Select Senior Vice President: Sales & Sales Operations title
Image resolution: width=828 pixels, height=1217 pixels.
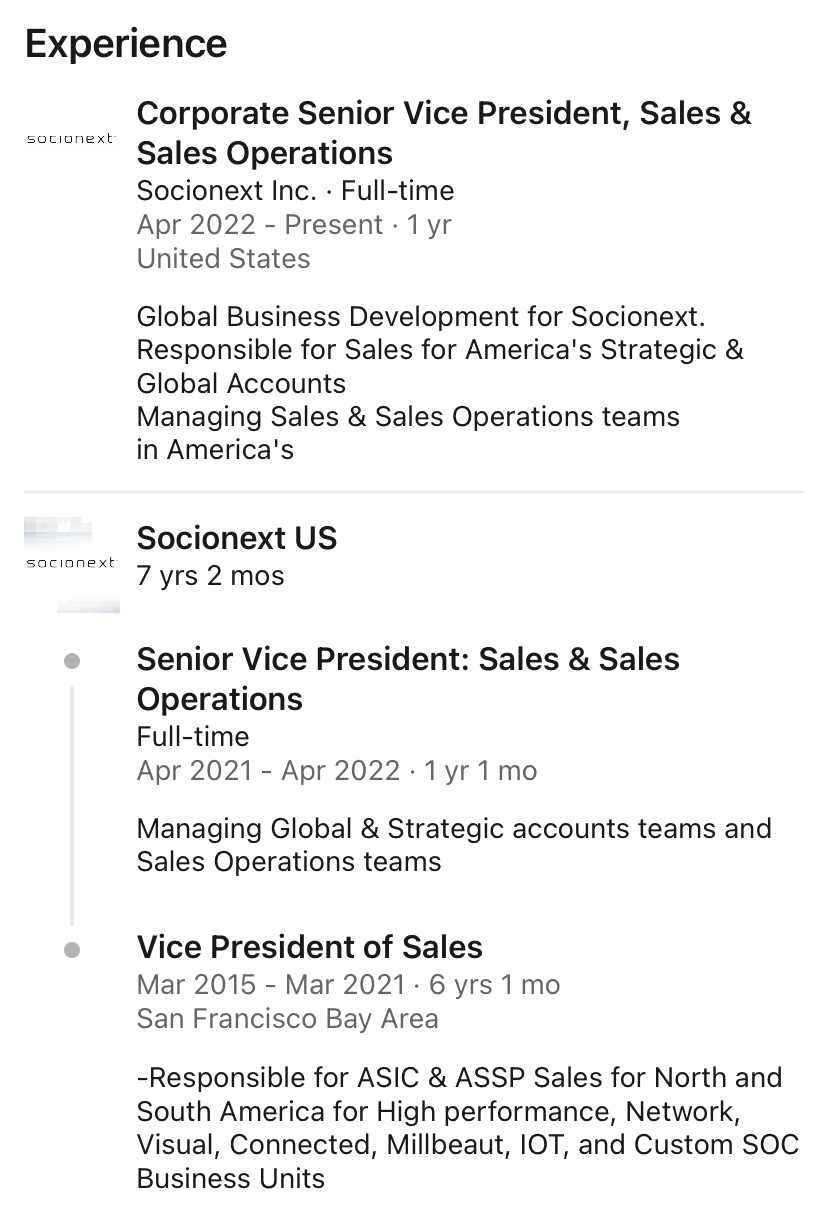(408, 679)
